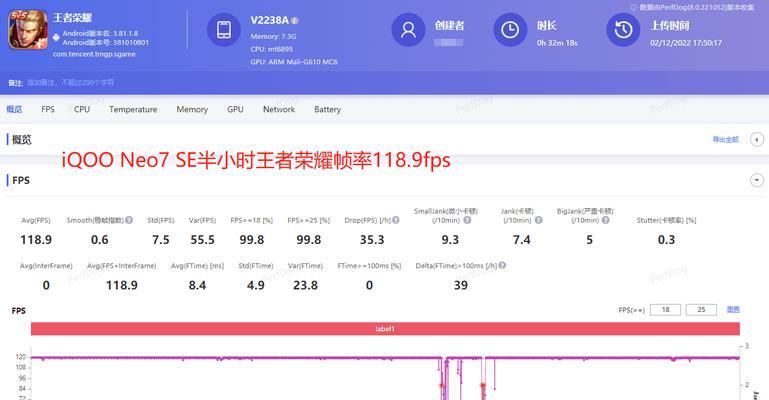Click the Std(FTime) value 4.9
769x400 pixels.
(256, 285)
